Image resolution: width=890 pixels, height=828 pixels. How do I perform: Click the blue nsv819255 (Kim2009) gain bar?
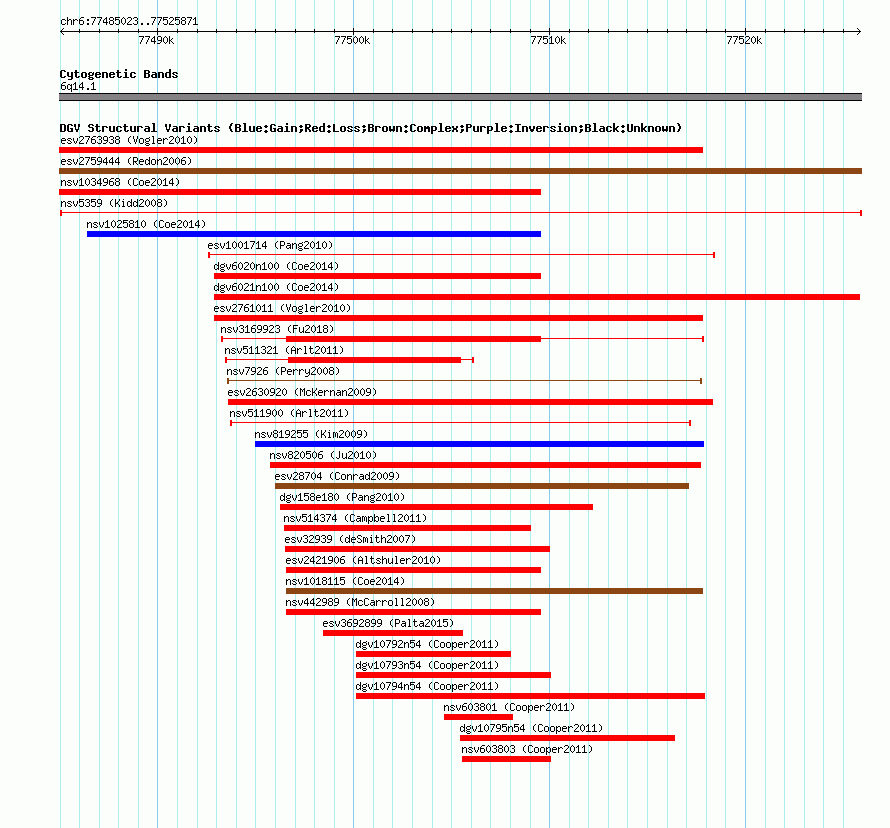click(479, 444)
